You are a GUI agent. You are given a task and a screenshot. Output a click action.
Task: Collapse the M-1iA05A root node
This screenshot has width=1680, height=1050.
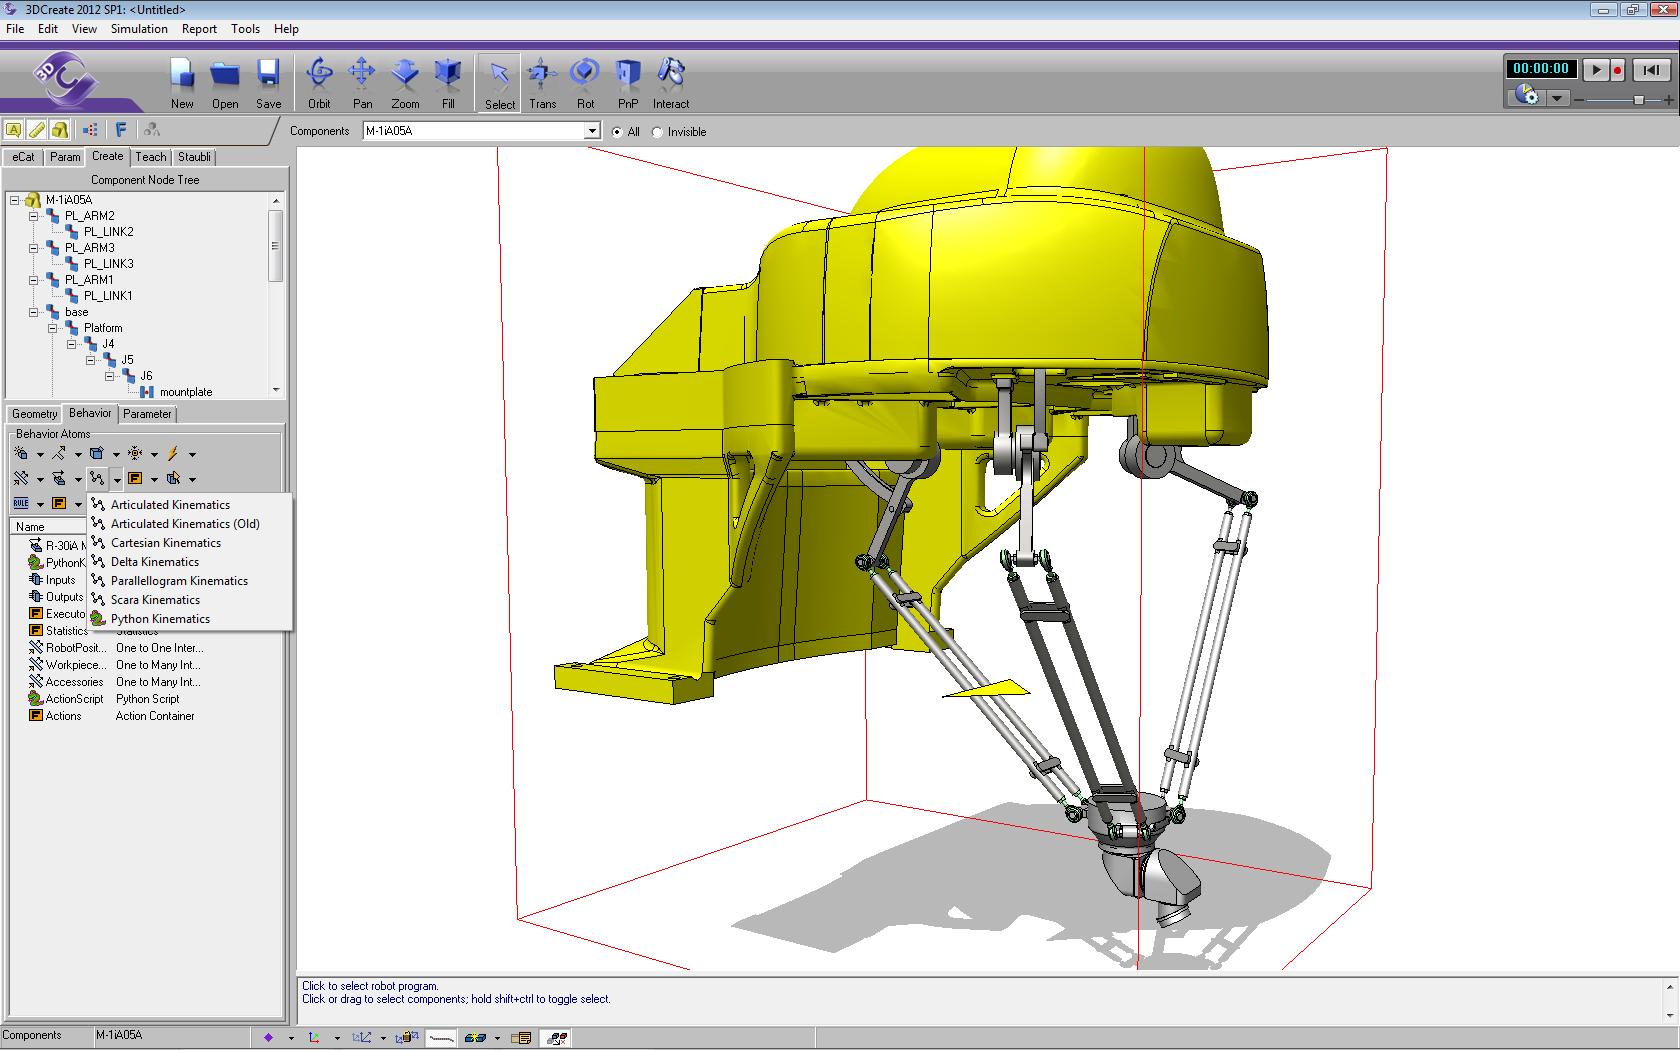click(x=14, y=200)
